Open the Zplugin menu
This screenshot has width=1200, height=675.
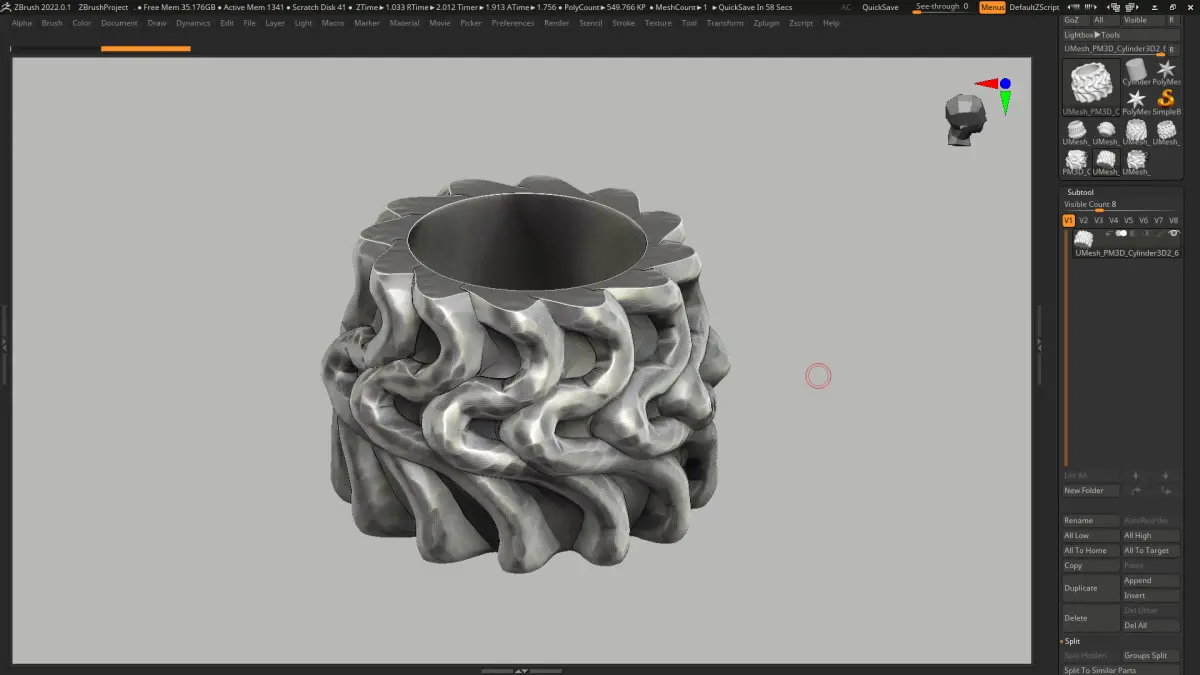[x=766, y=23]
